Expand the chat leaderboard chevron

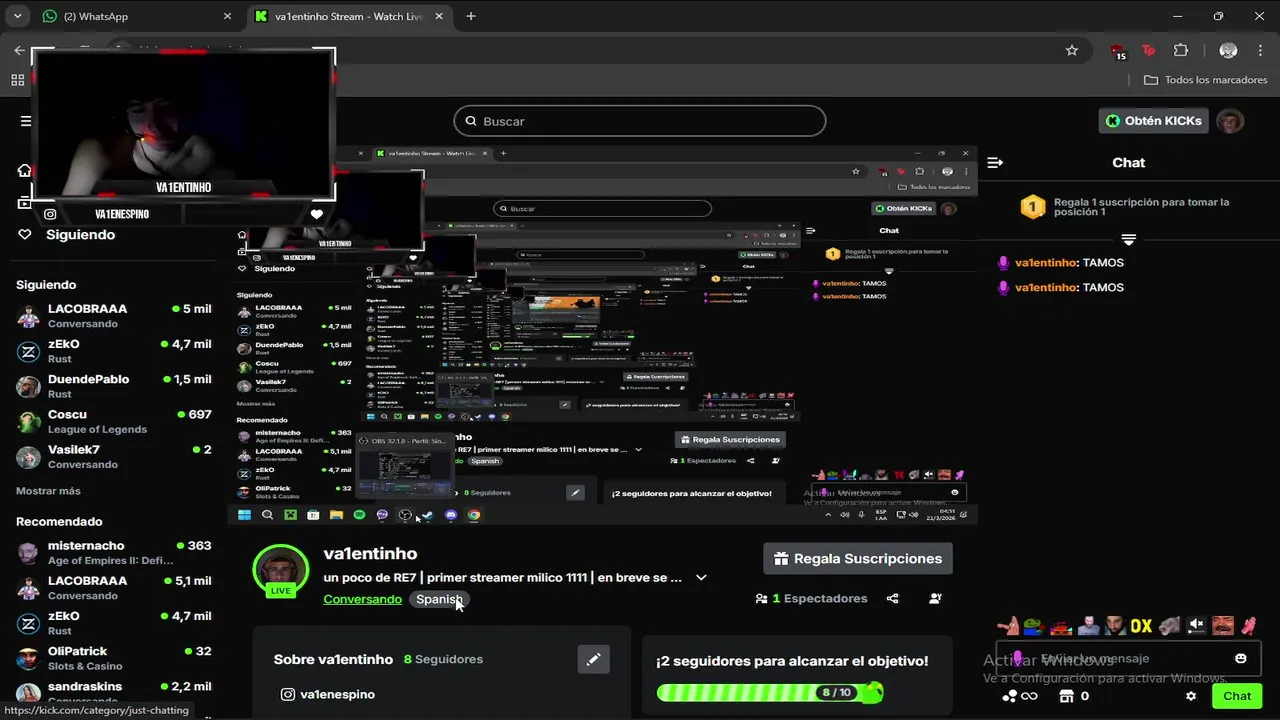(x=1128, y=239)
